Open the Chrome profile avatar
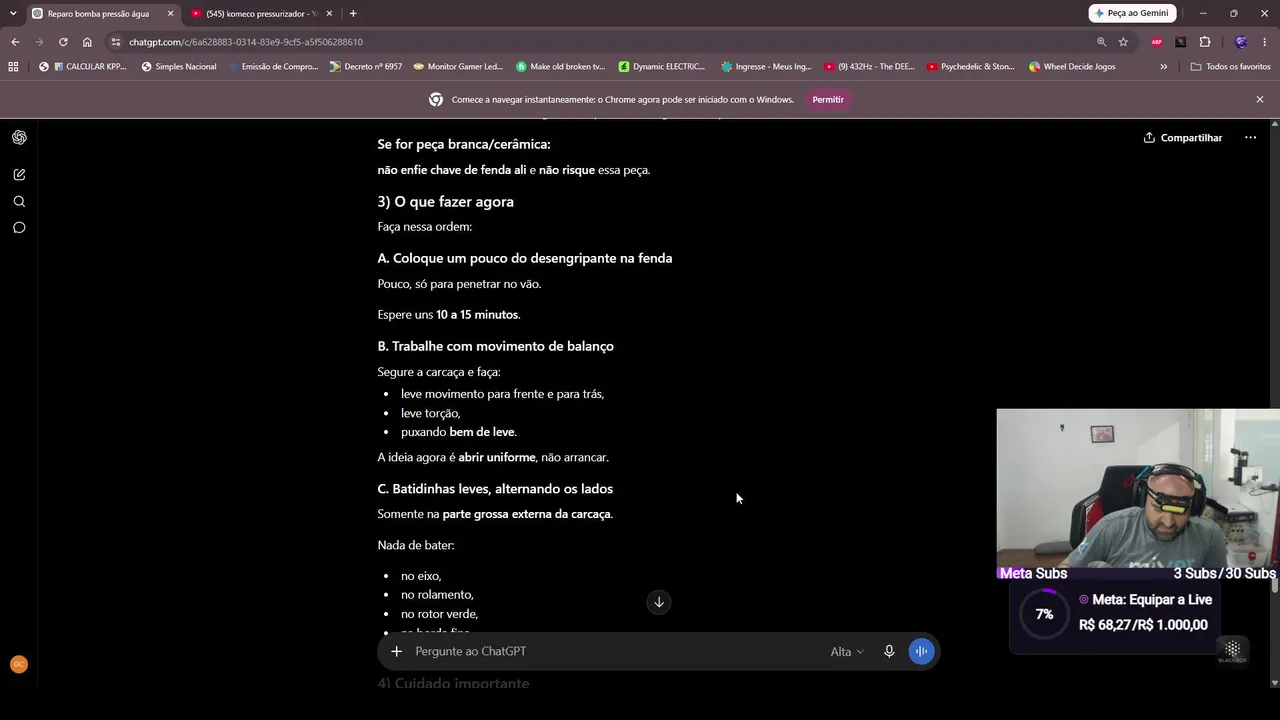This screenshot has width=1280, height=720. click(x=1241, y=42)
